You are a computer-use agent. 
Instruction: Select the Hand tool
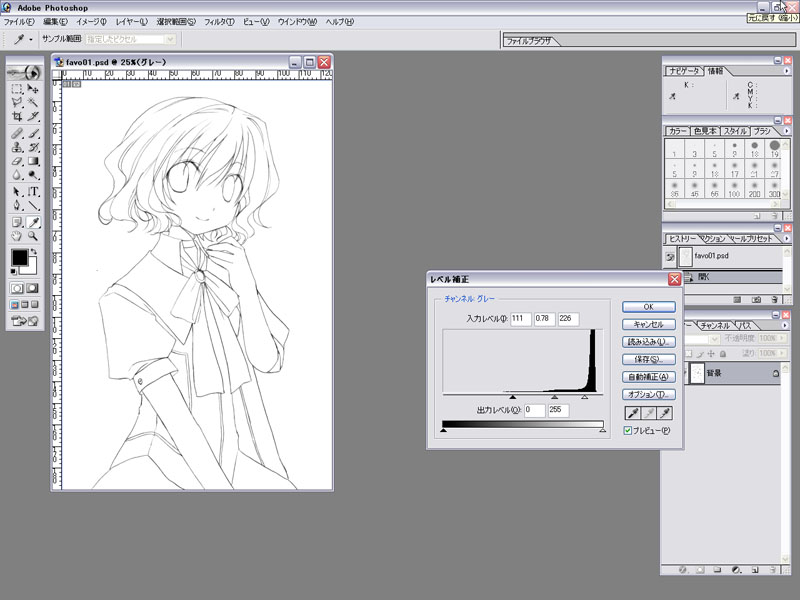tap(17, 236)
